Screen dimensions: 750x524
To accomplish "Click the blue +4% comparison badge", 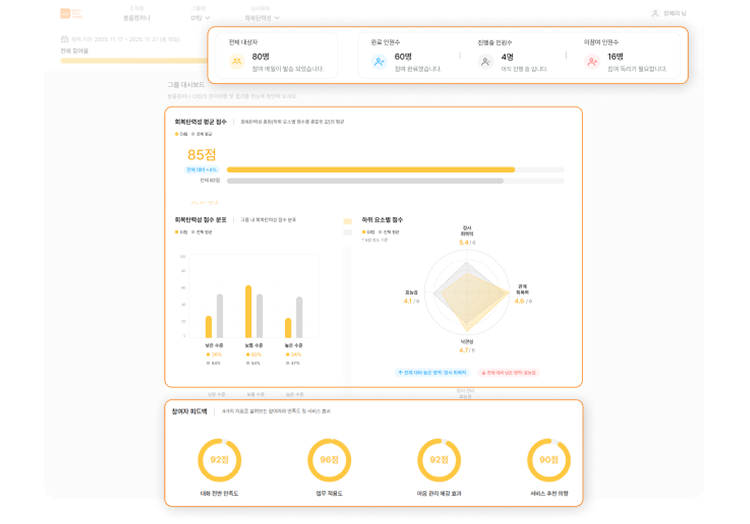I will [201, 169].
